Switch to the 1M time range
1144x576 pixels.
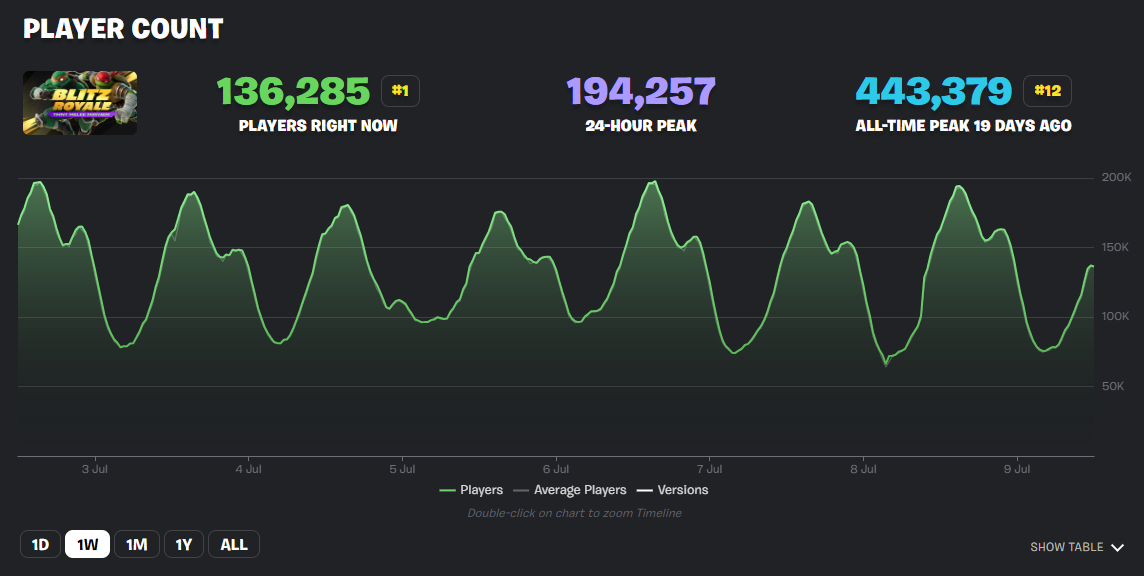137,544
